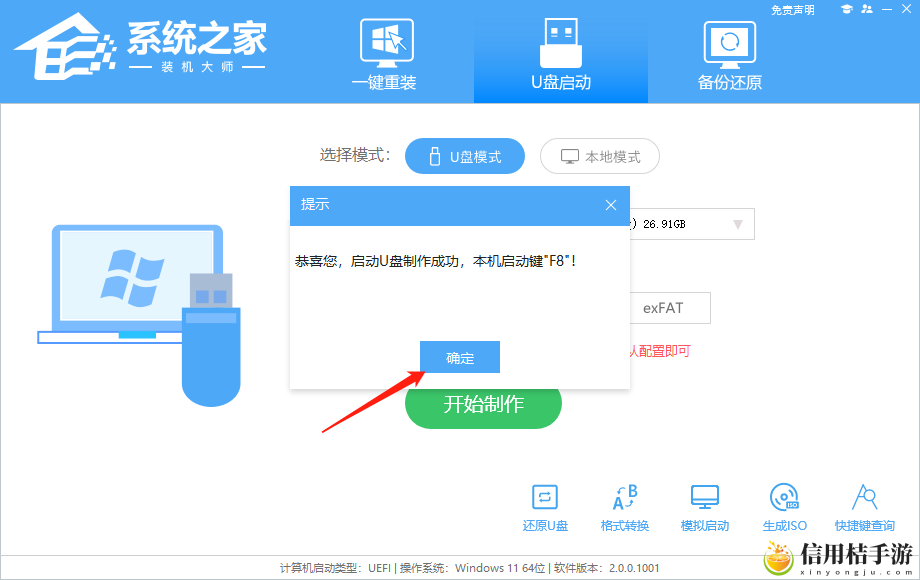Click the graduation cap icon in title bar
This screenshot has height=580, width=920.
click(x=846, y=9)
